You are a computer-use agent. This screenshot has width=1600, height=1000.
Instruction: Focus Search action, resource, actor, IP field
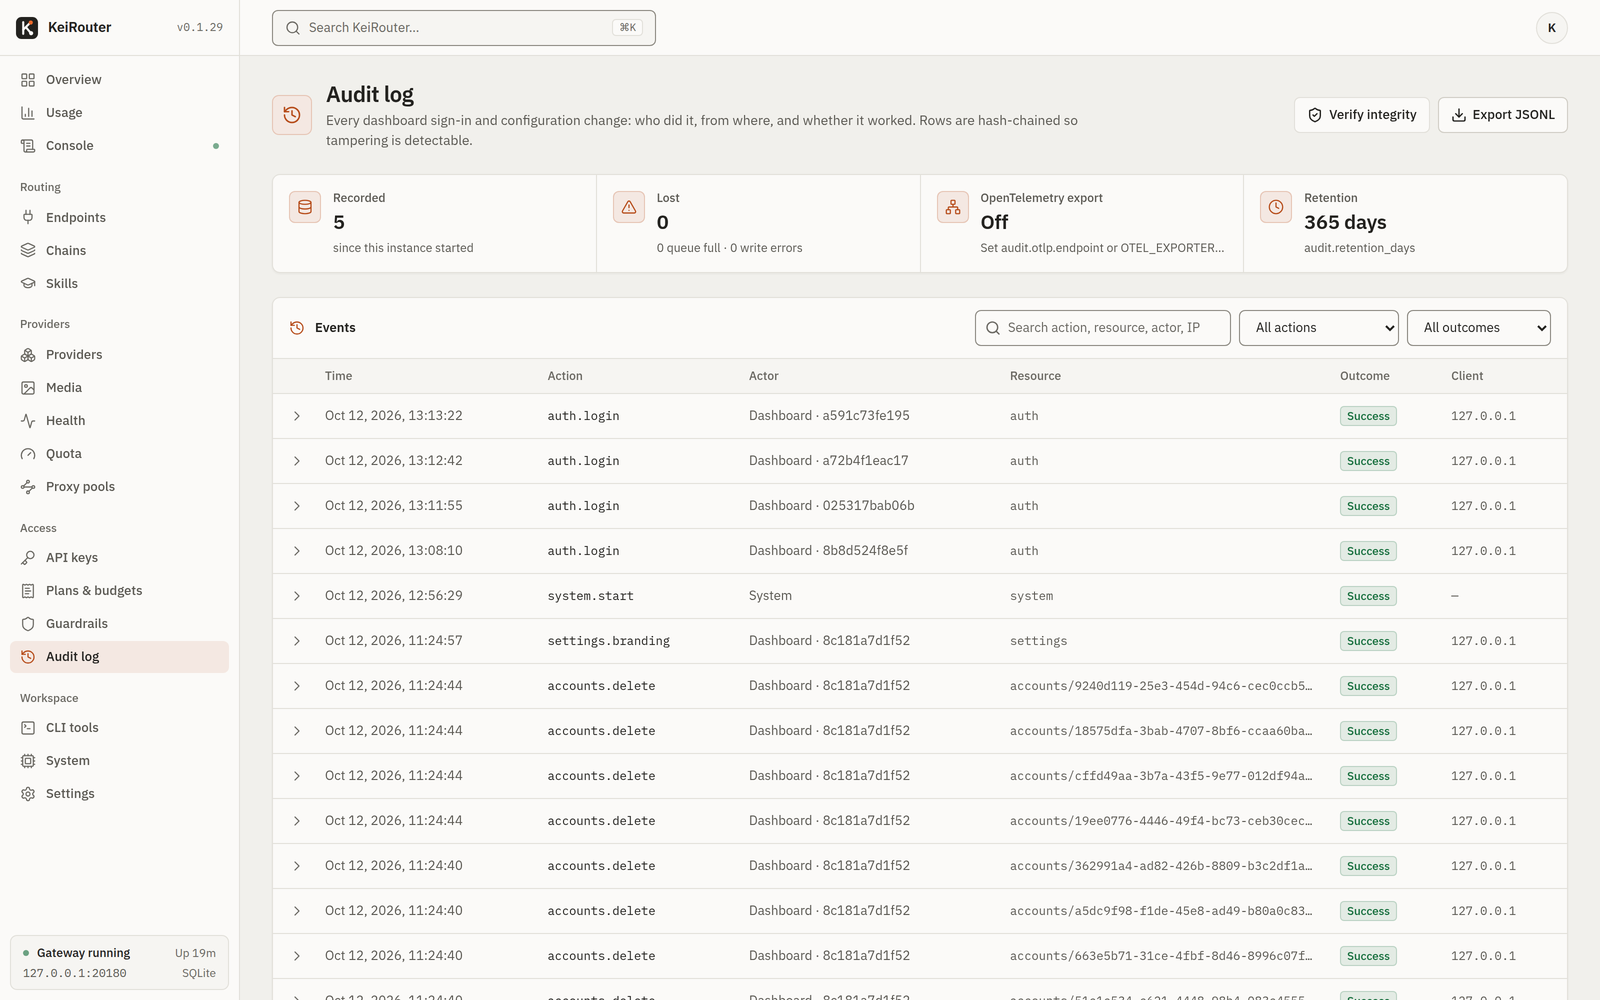coord(1102,328)
